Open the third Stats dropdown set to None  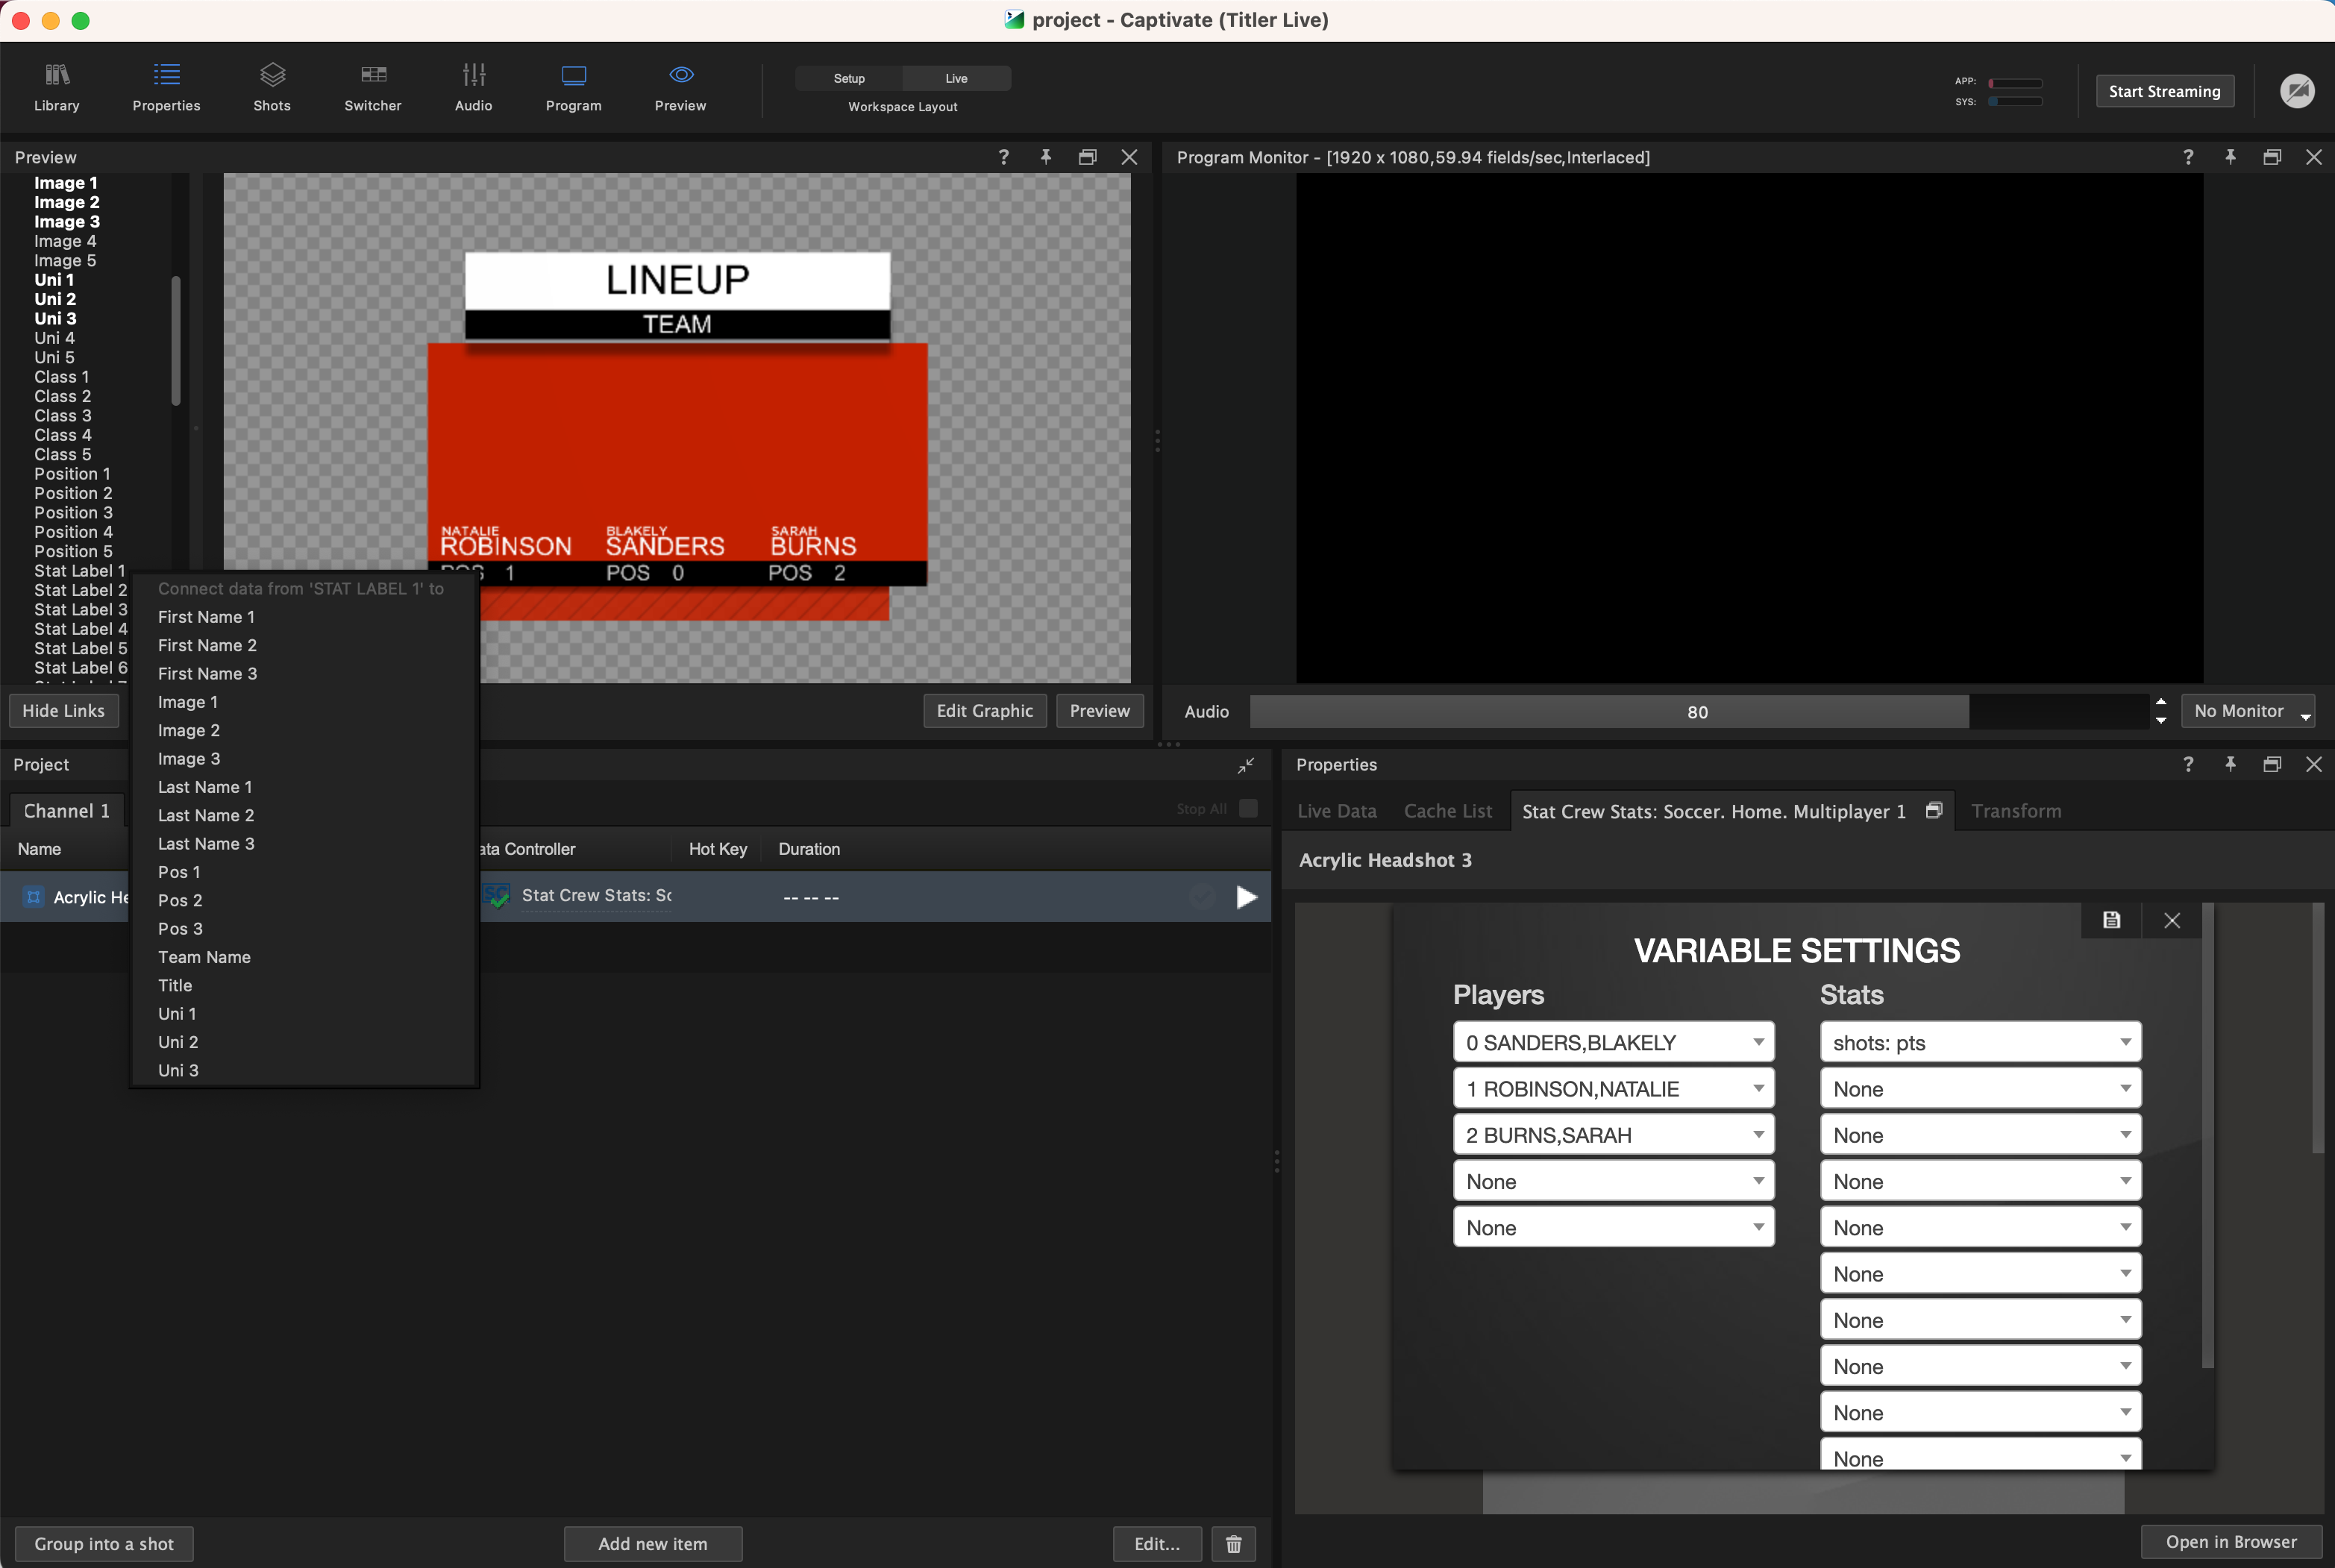click(x=1980, y=1135)
